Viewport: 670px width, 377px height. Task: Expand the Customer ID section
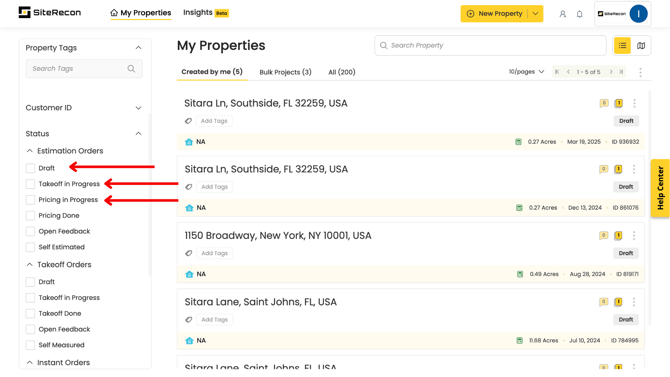(138, 108)
